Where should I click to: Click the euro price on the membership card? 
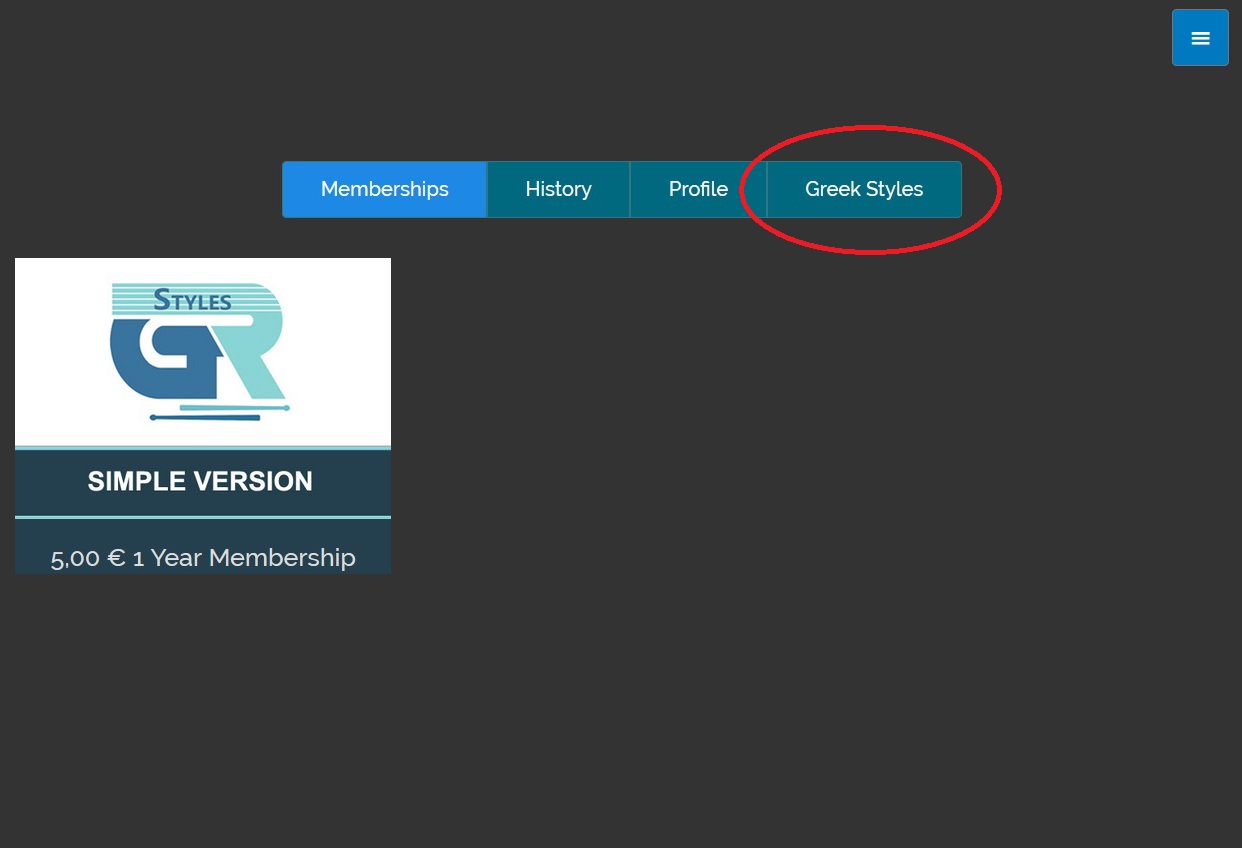click(88, 557)
